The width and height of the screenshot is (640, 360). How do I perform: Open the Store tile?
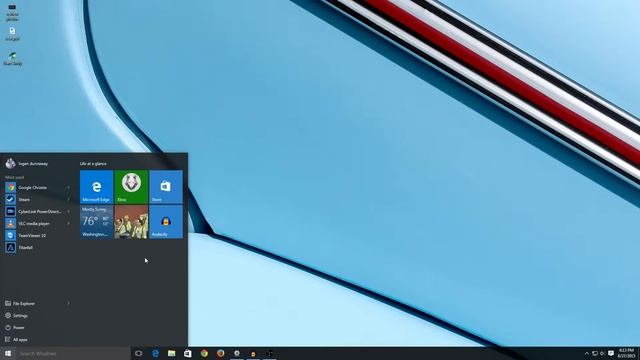point(166,187)
